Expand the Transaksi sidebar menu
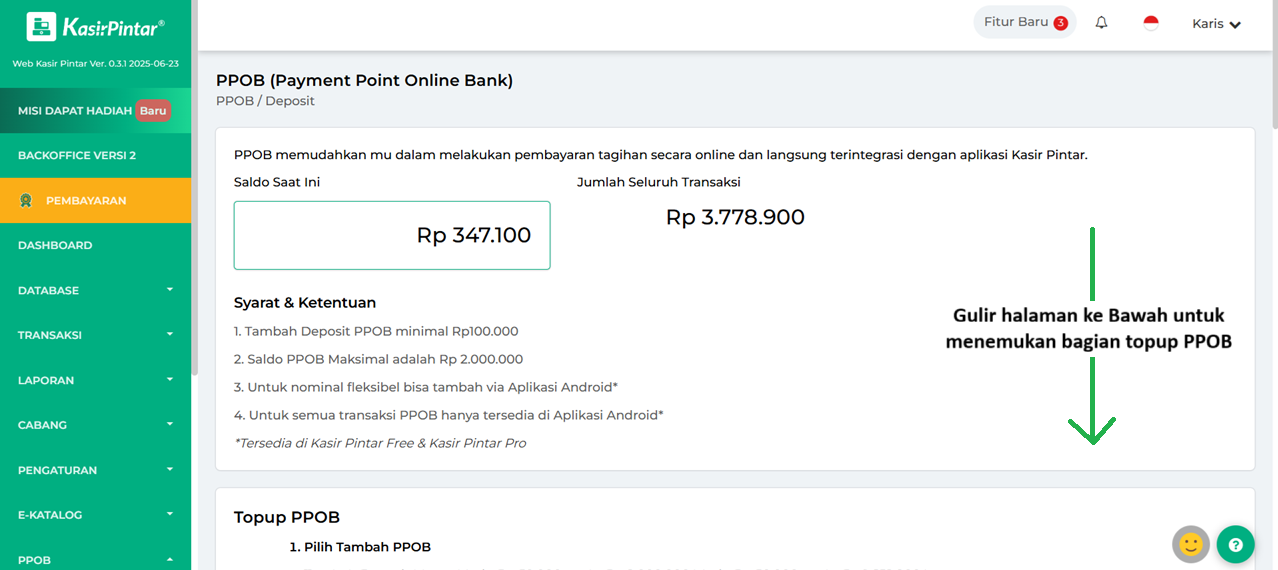1278x570 pixels. (169, 335)
